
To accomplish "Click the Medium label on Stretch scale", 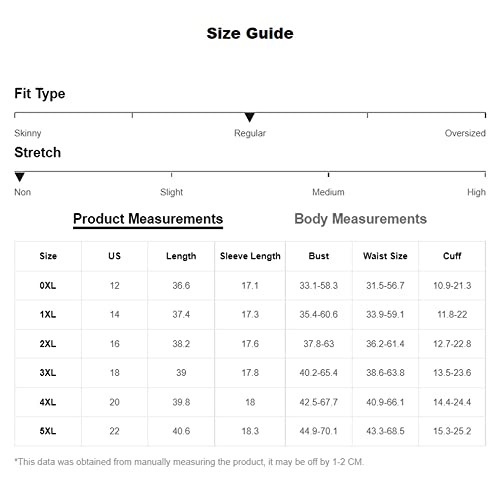I will click(x=328, y=192).
